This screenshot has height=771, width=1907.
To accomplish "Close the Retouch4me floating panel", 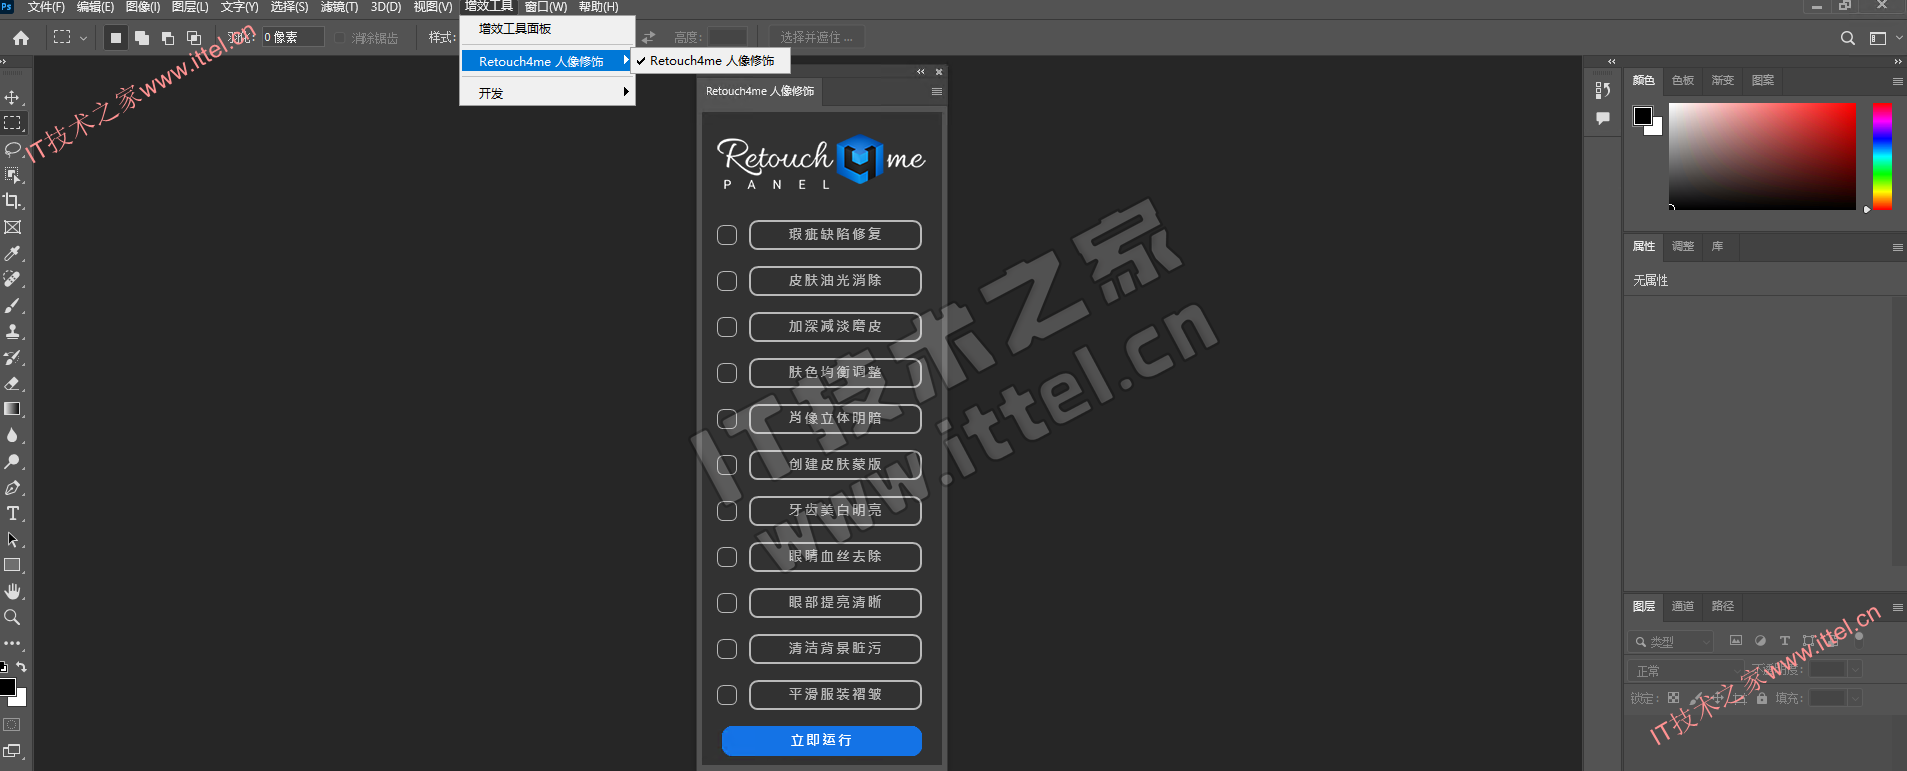I will tap(939, 72).
